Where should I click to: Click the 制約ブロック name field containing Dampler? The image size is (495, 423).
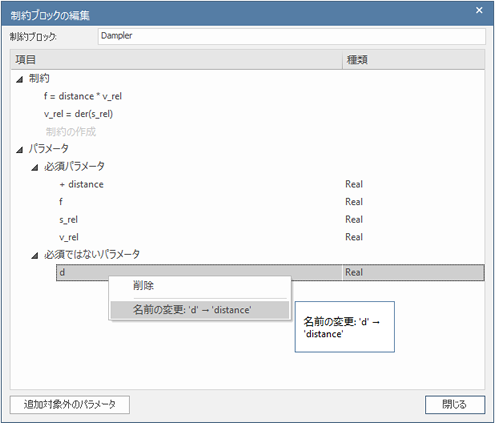(x=292, y=36)
